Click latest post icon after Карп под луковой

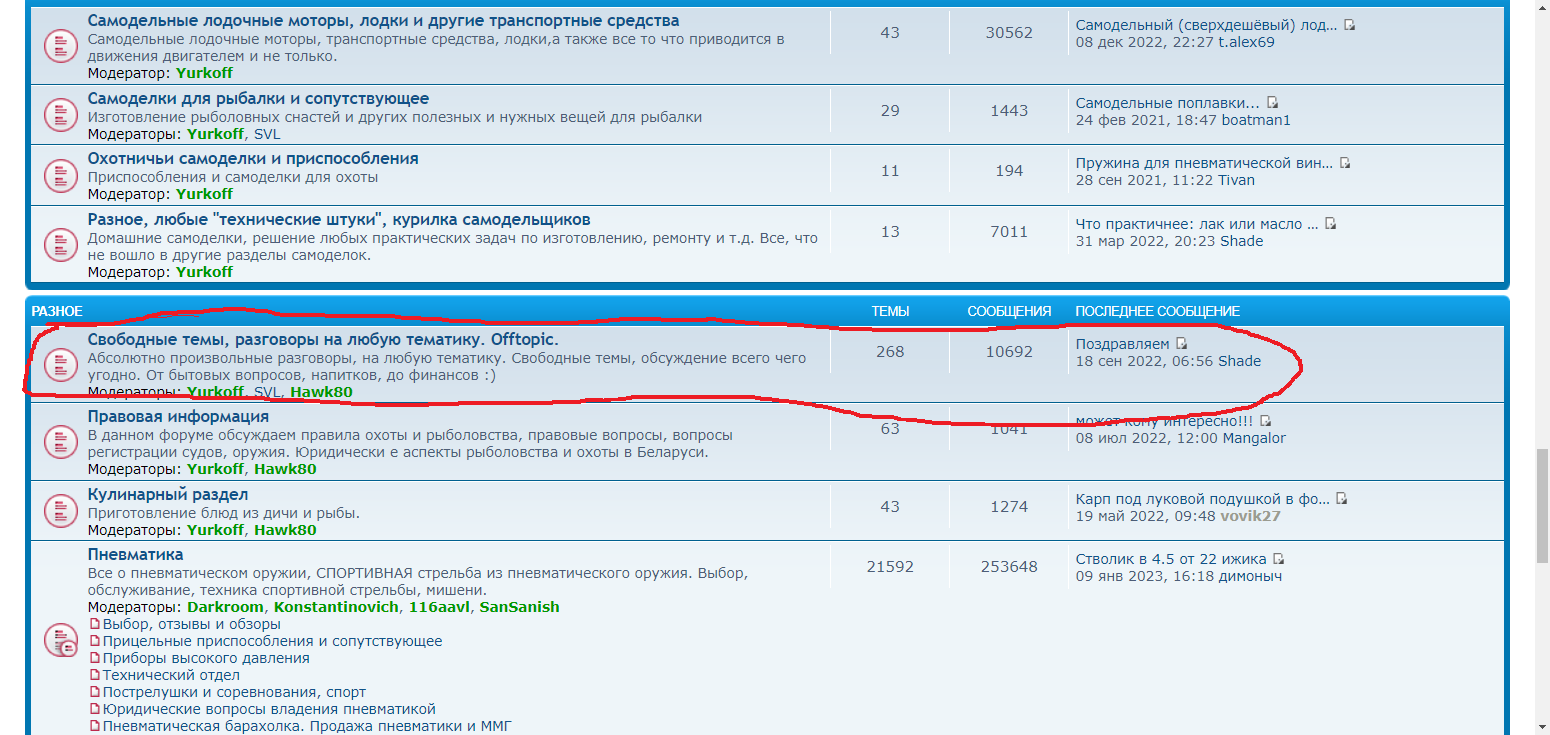pyautogui.click(x=1342, y=498)
